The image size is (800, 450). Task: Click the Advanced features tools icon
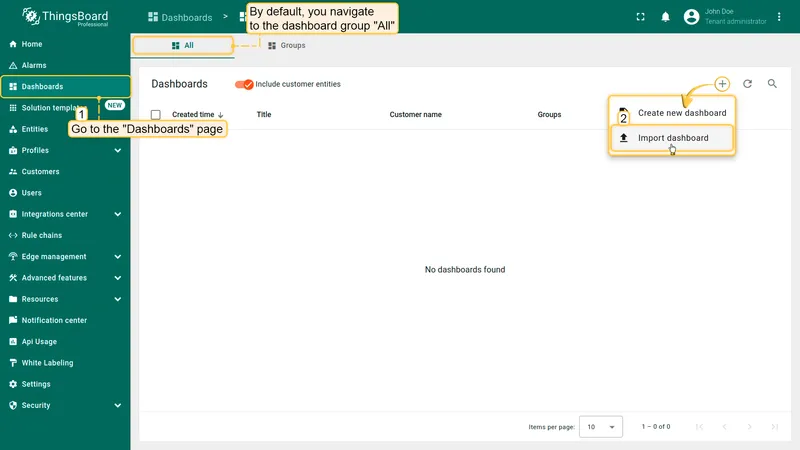point(13,278)
